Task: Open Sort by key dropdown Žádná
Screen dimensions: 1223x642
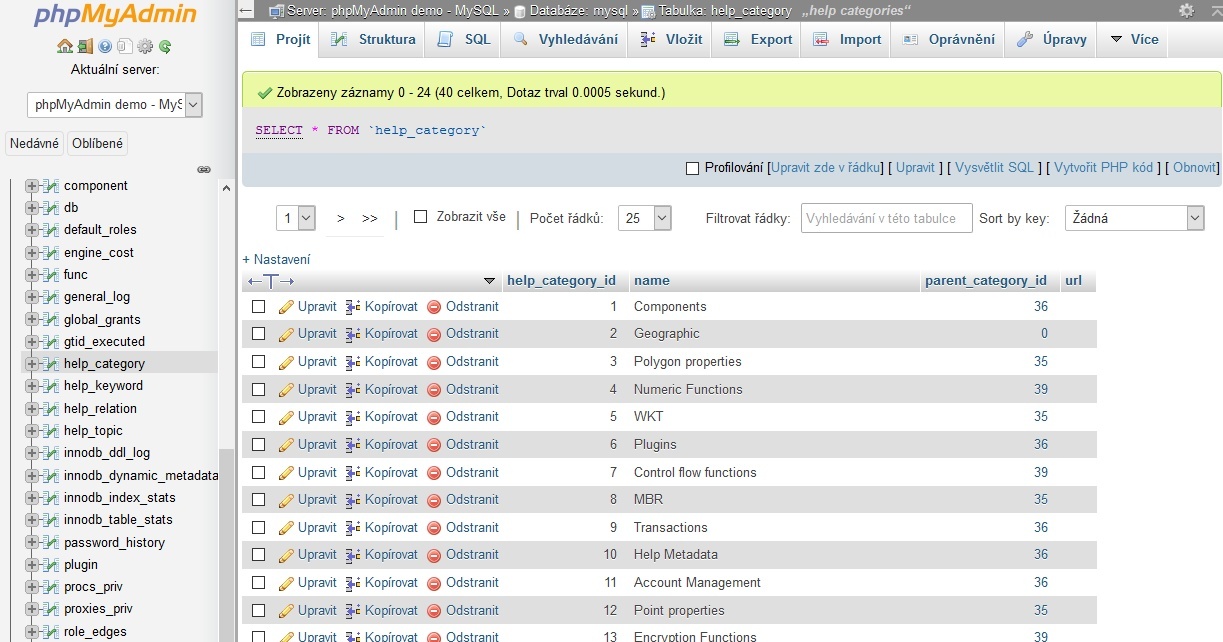Action: point(1134,218)
